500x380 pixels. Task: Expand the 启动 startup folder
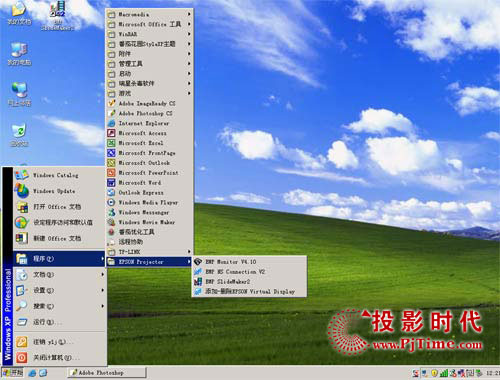coord(149,74)
